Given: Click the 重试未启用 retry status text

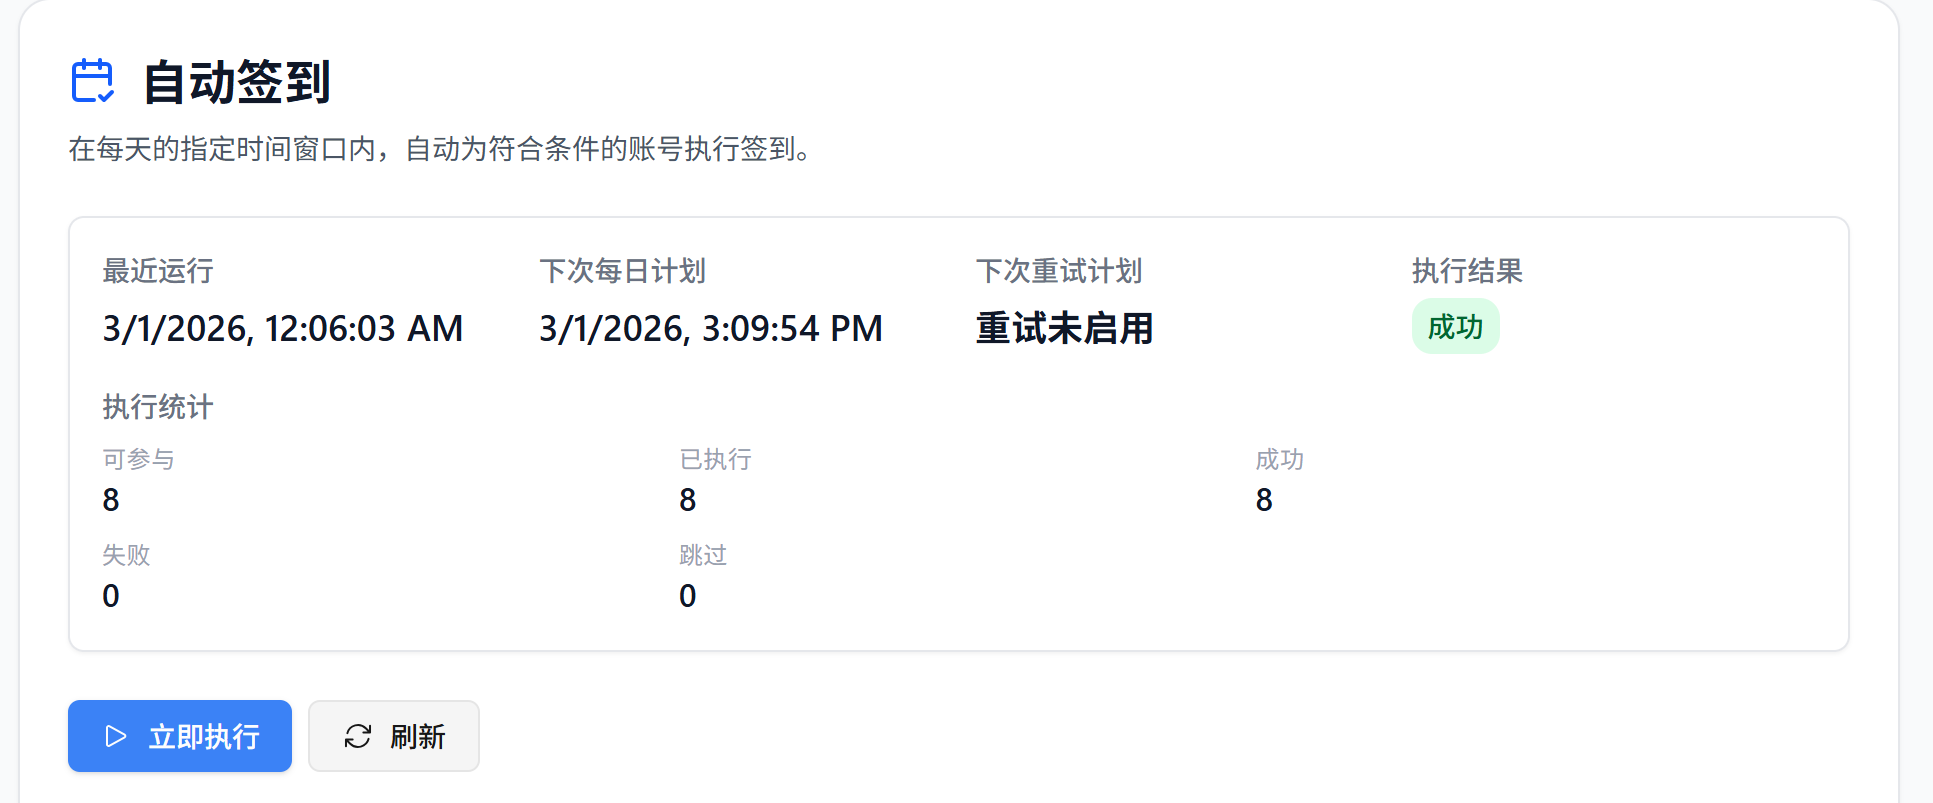Looking at the screenshot, I should tap(1064, 329).
